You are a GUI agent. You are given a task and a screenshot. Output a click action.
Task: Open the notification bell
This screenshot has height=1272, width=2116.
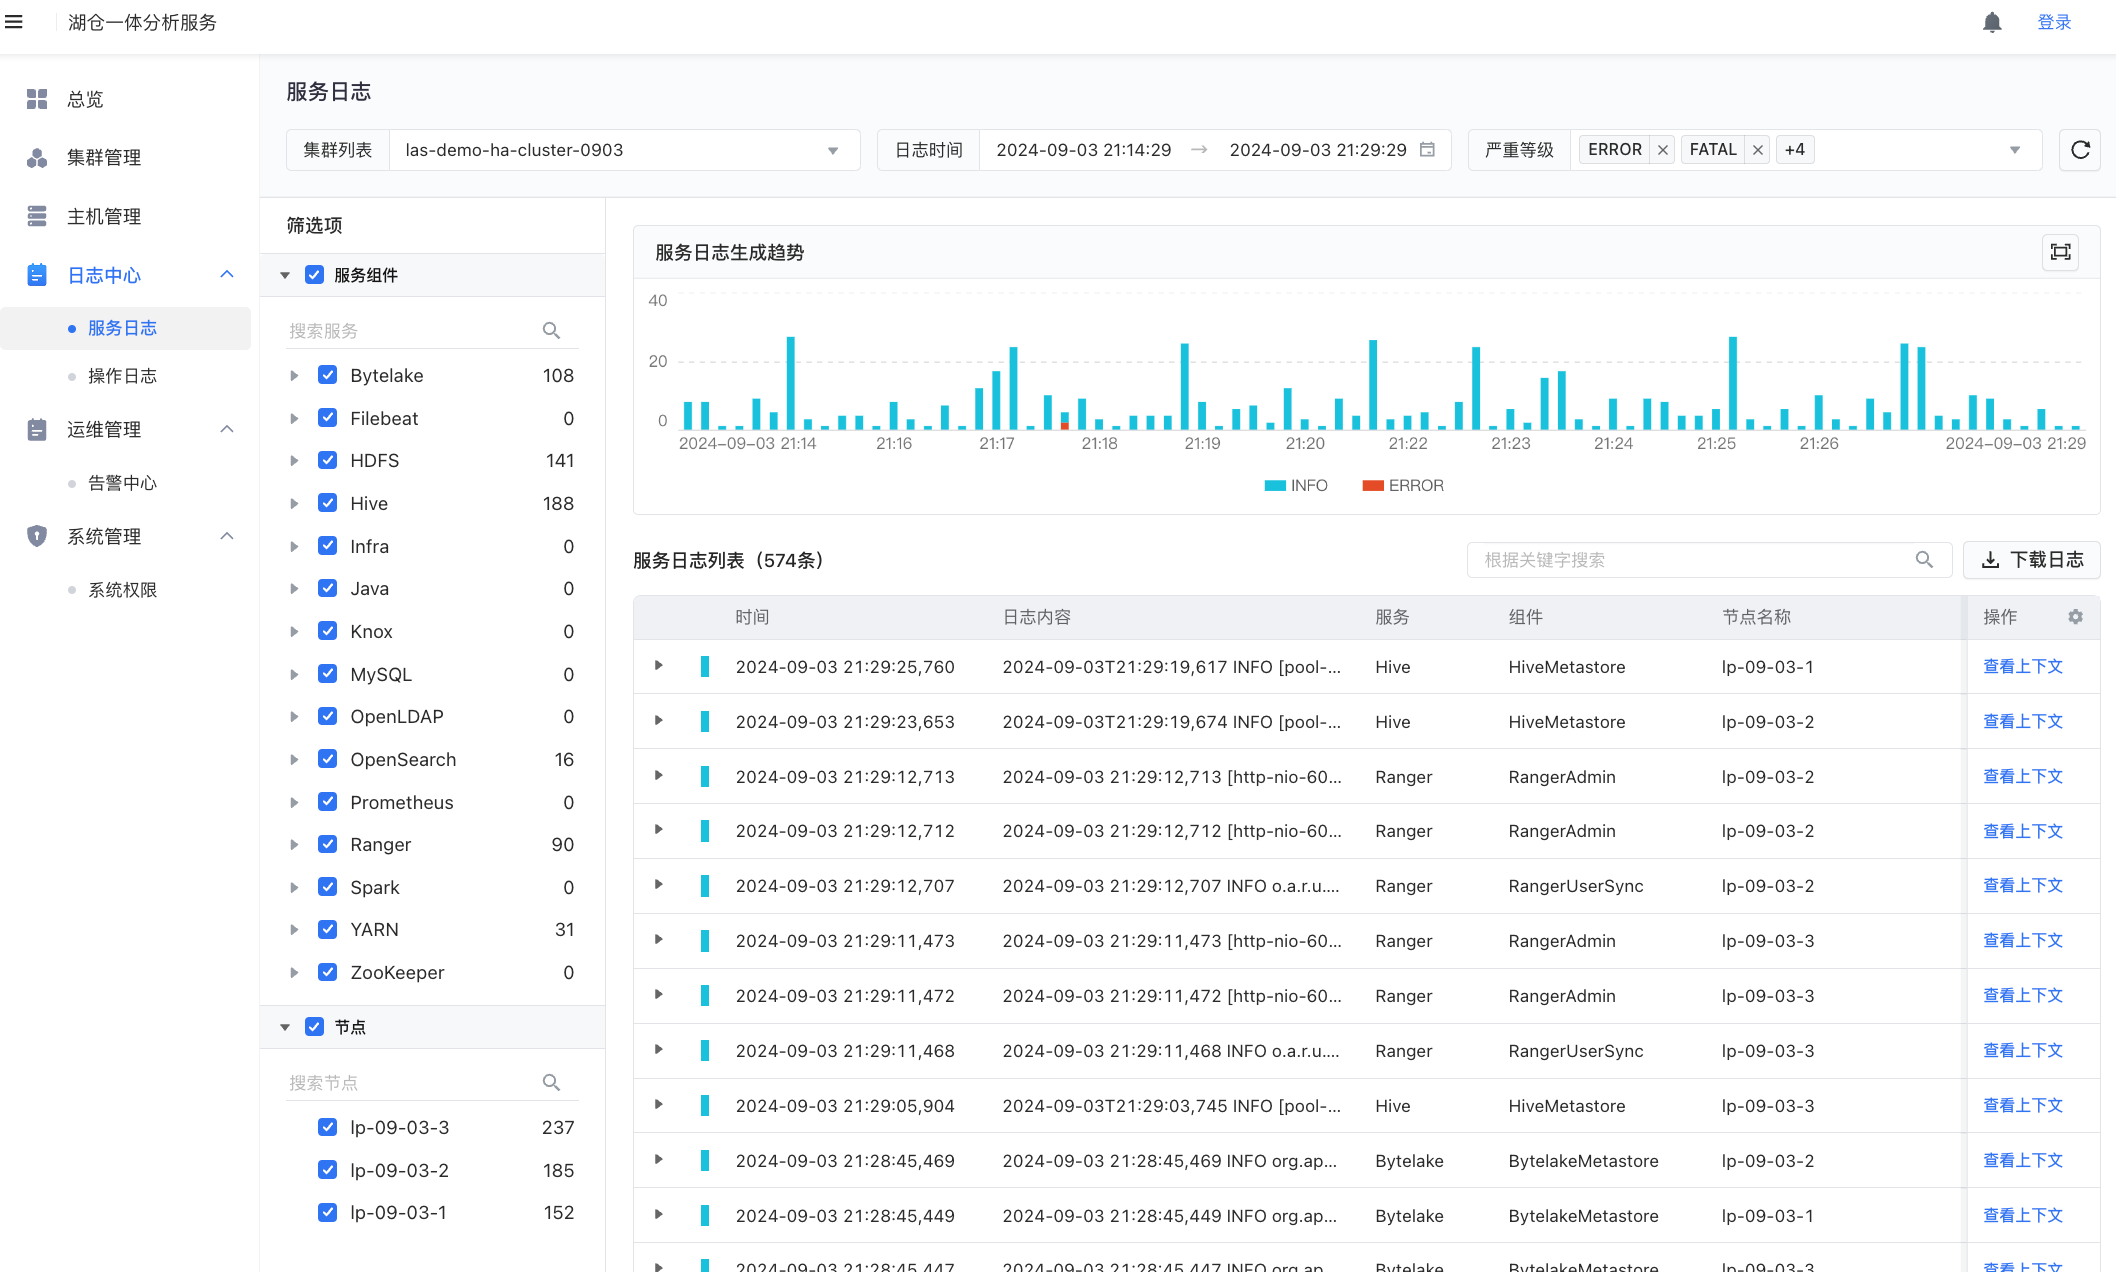tap(1992, 22)
